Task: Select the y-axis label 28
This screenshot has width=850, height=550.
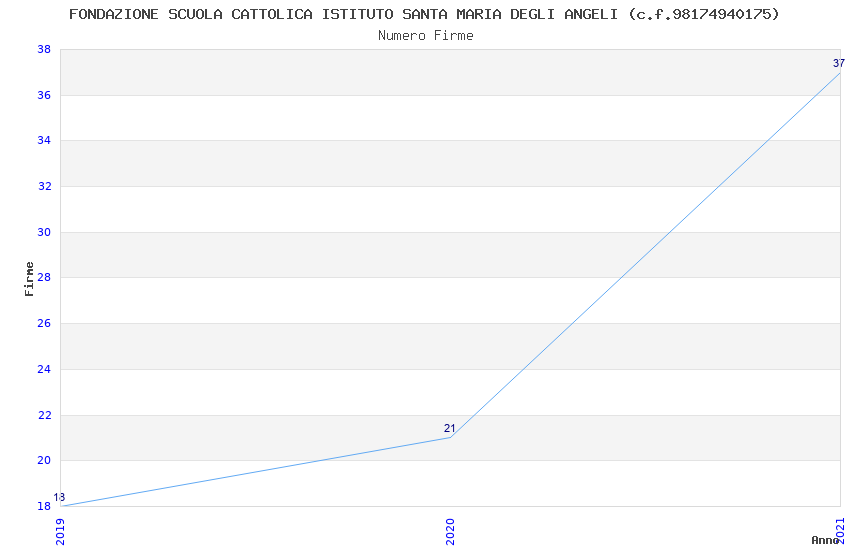Action: click(x=44, y=277)
